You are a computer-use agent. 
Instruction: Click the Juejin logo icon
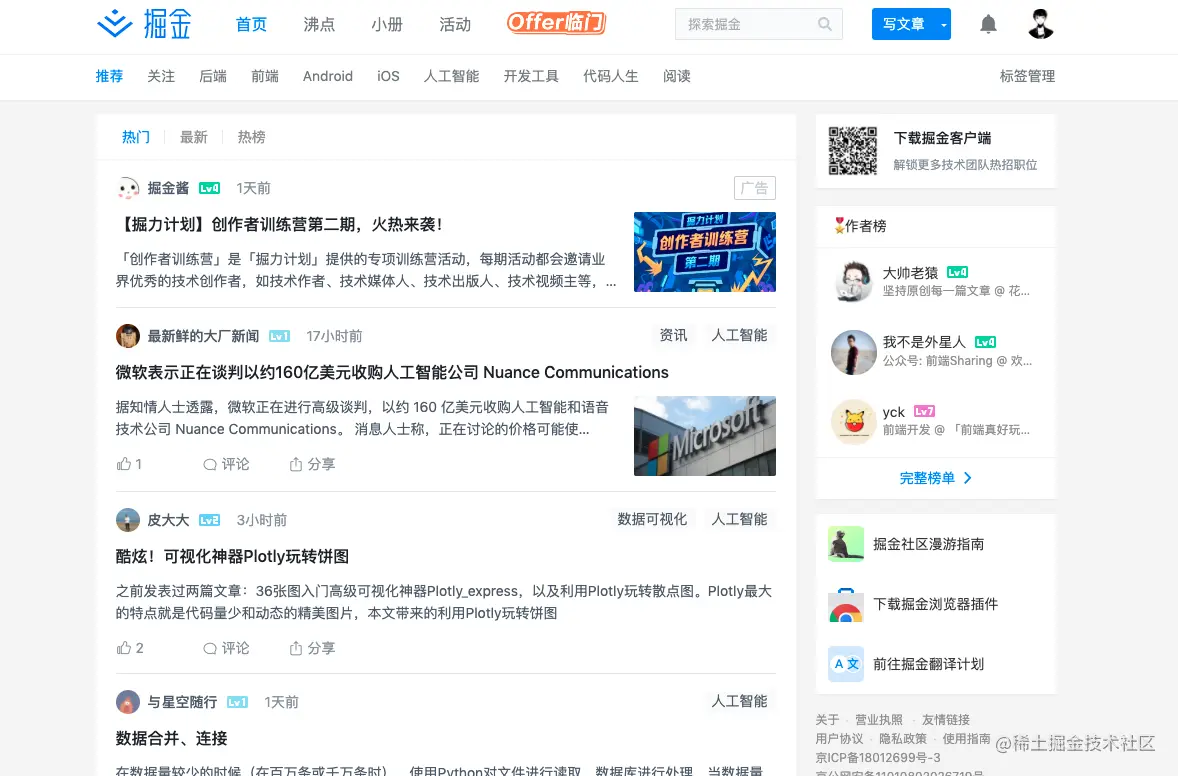point(115,23)
